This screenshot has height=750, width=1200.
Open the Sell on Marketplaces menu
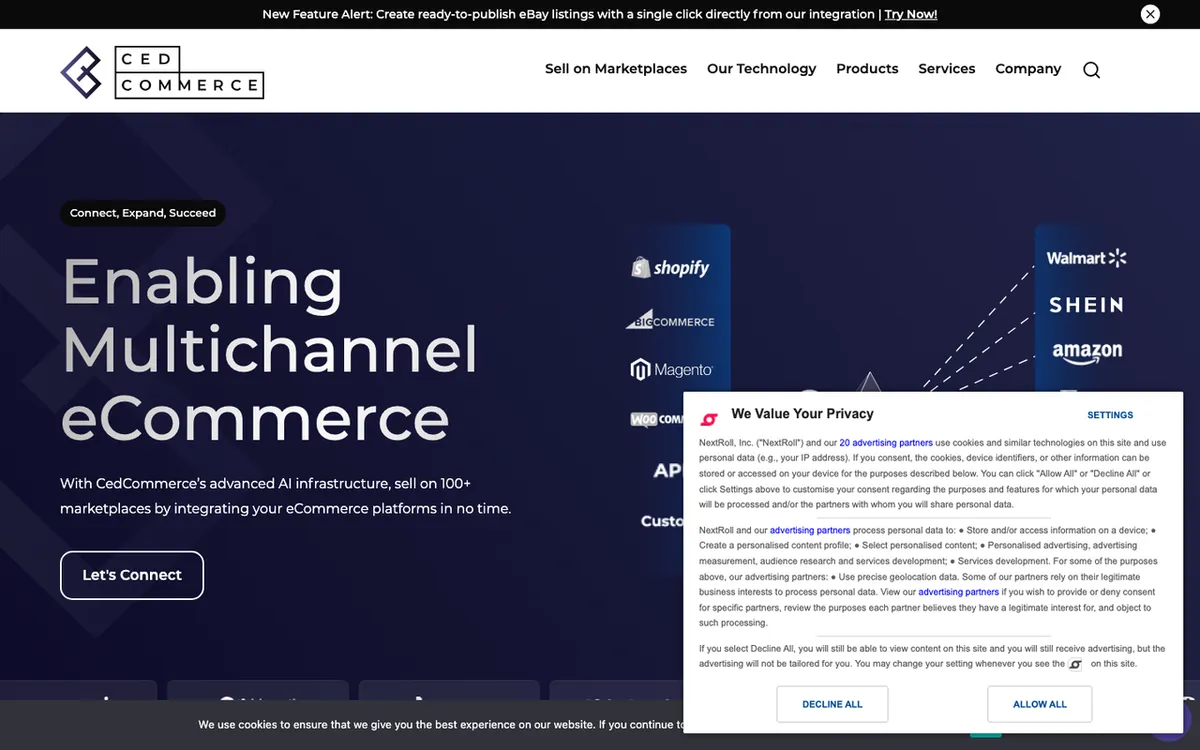[x=616, y=69]
